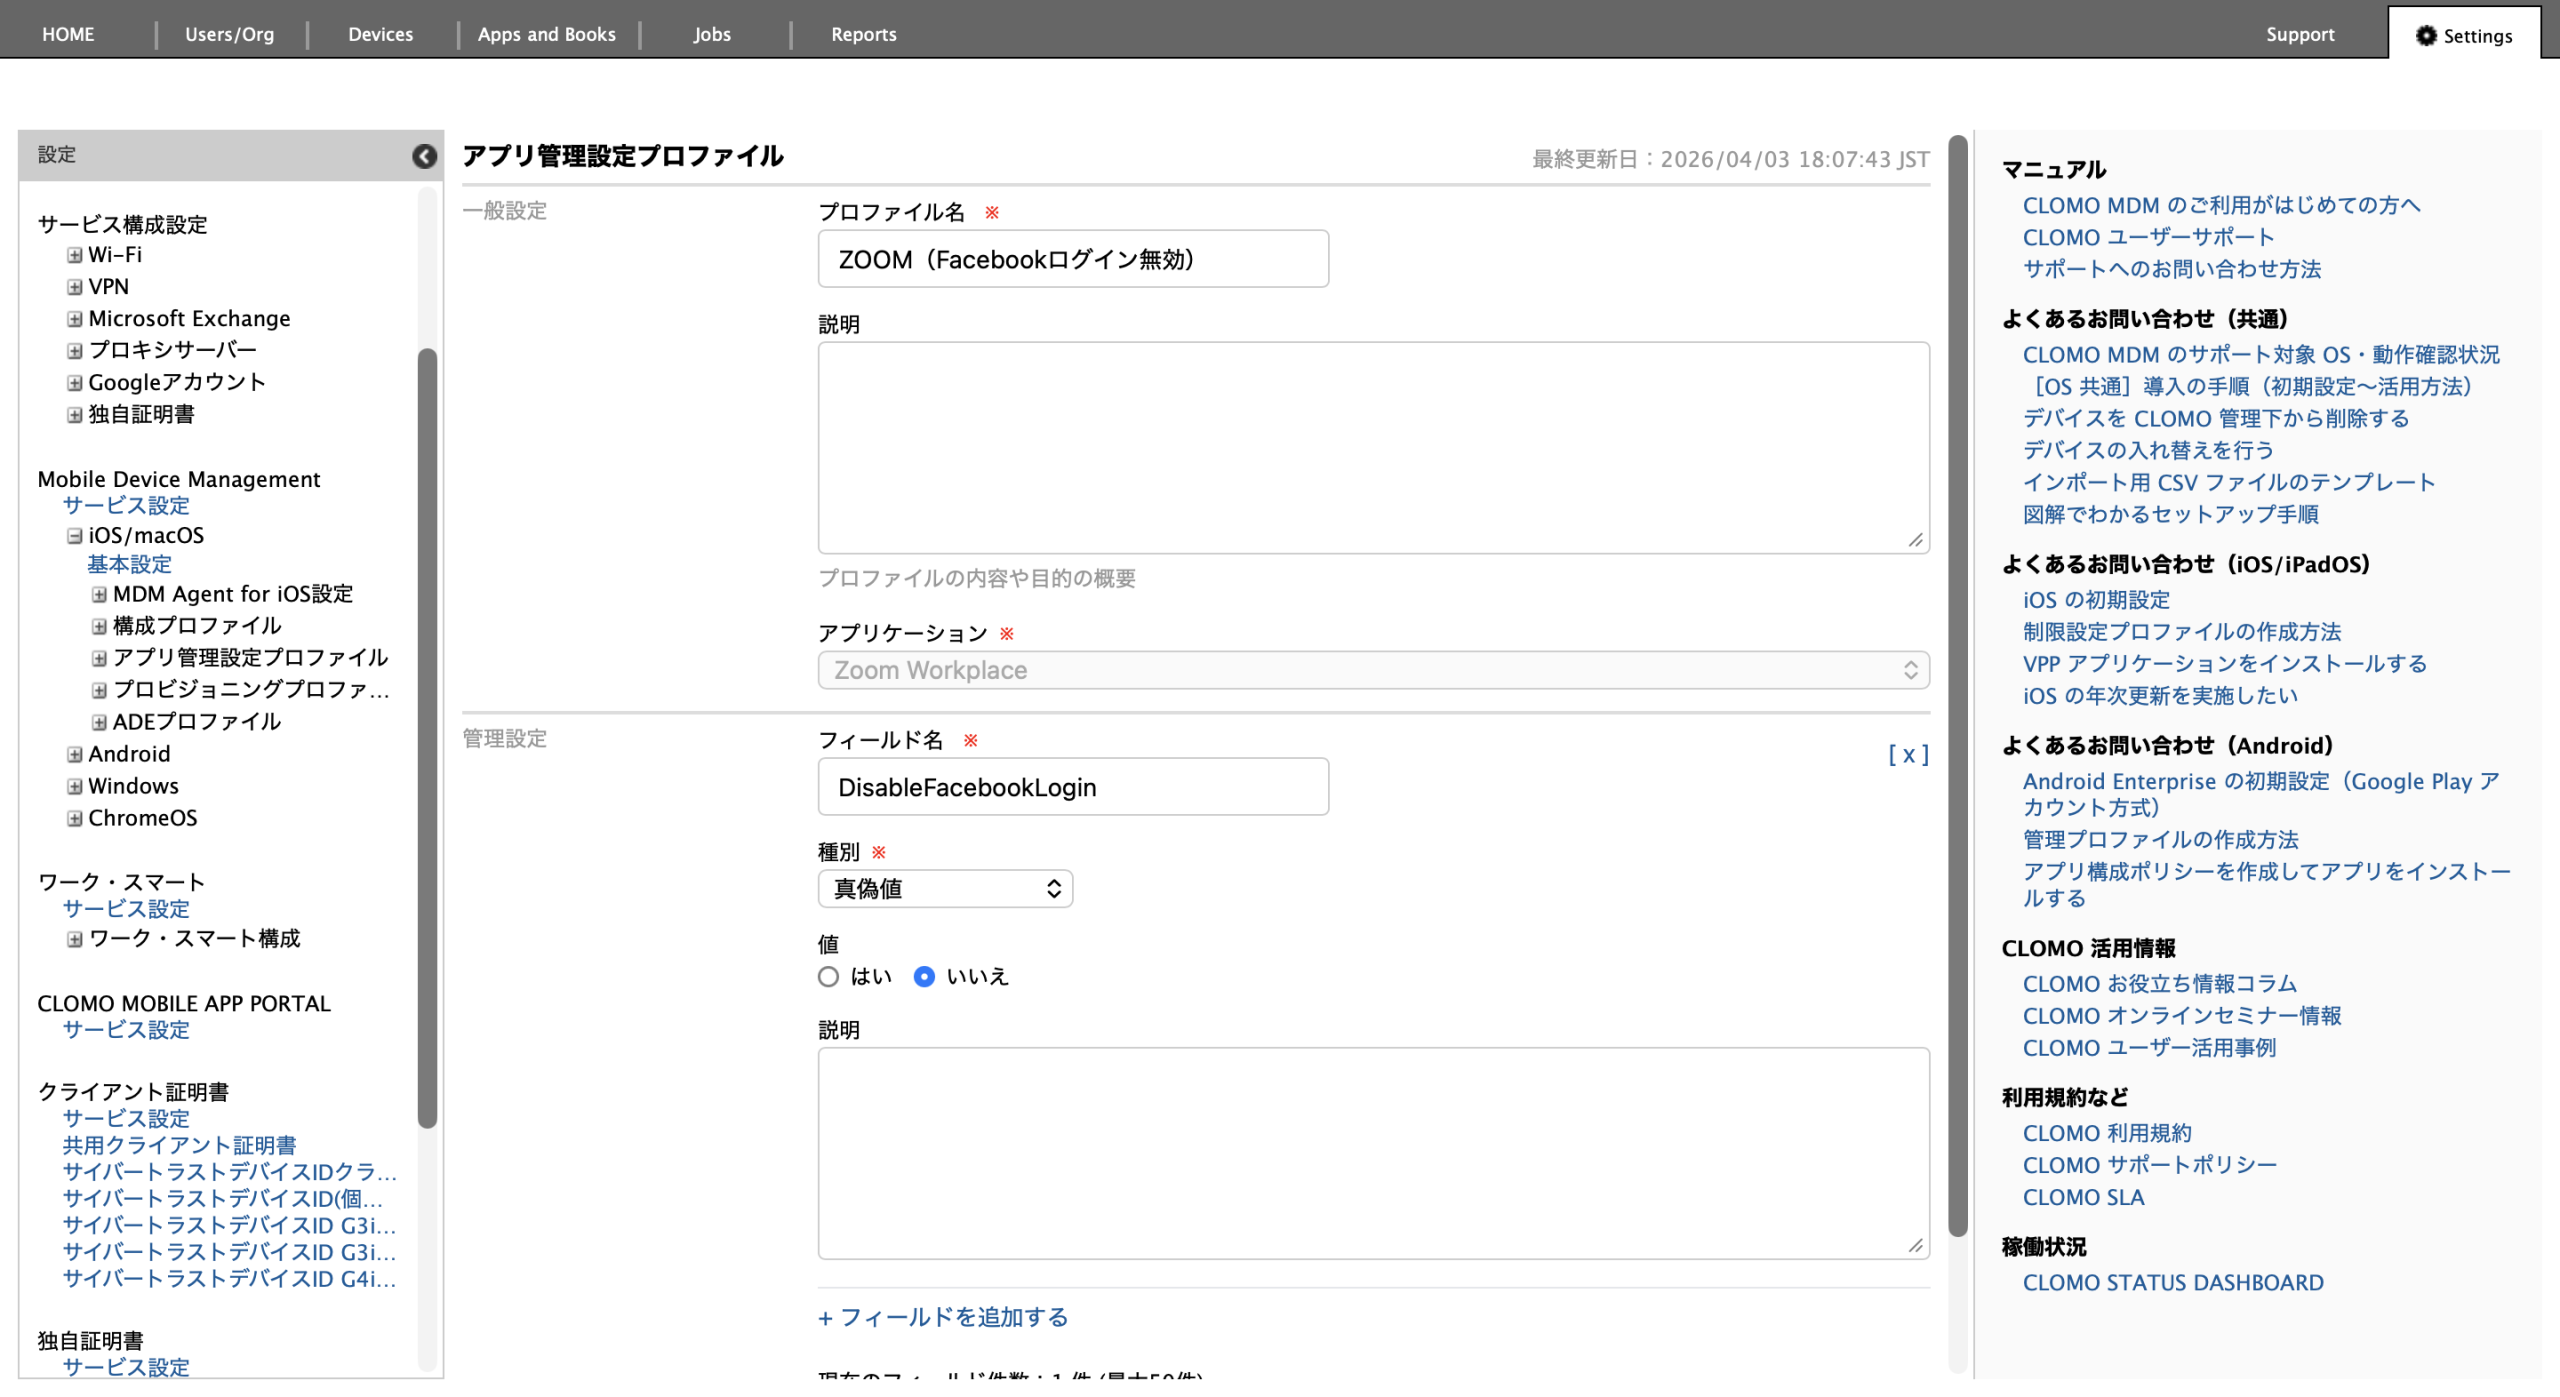
Task: Collapse the 設定 sidebar with arrow icon
Action: pyautogui.click(x=424, y=156)
